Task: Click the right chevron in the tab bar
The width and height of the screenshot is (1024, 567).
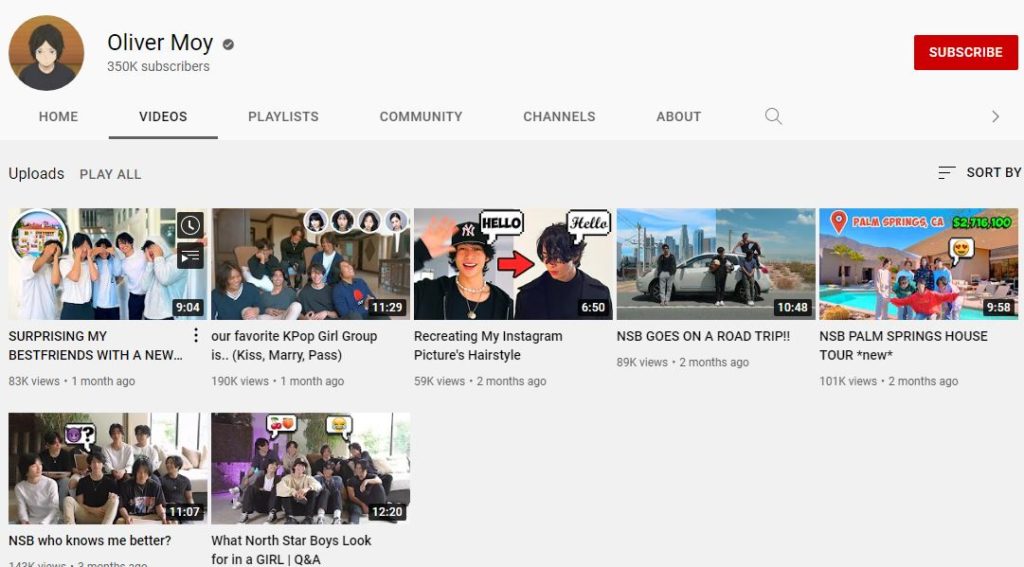Action: [995, 116]
